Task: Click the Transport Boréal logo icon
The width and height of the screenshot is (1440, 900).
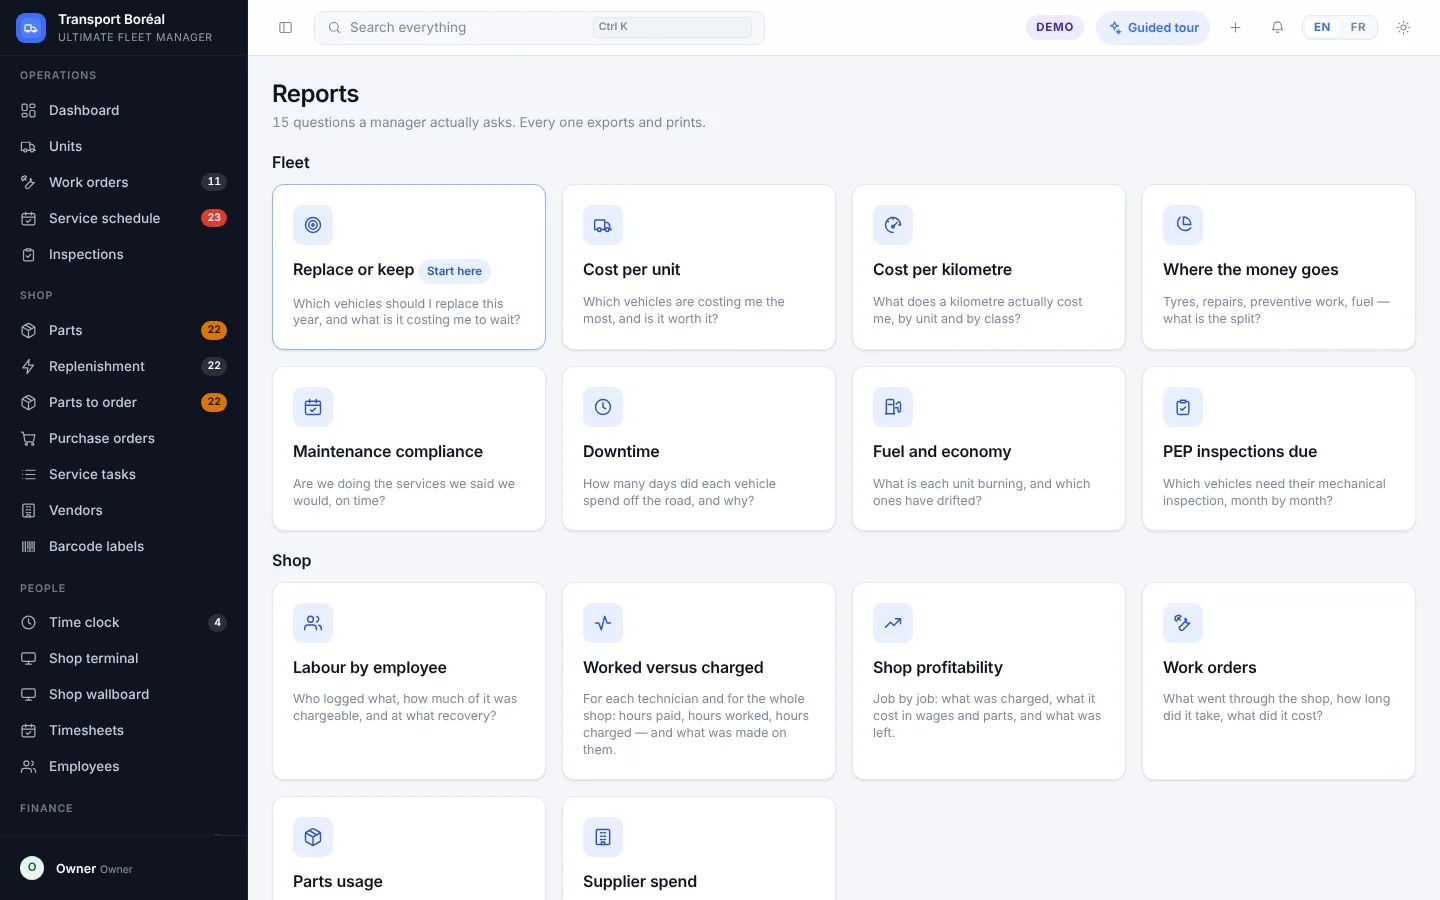Action: coord(31,28)
